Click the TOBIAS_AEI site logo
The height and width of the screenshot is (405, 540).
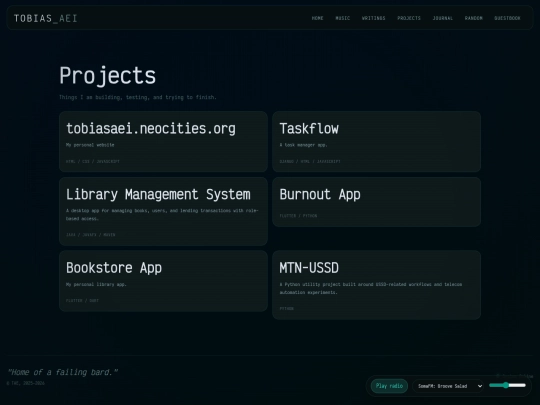pos(45,18)
